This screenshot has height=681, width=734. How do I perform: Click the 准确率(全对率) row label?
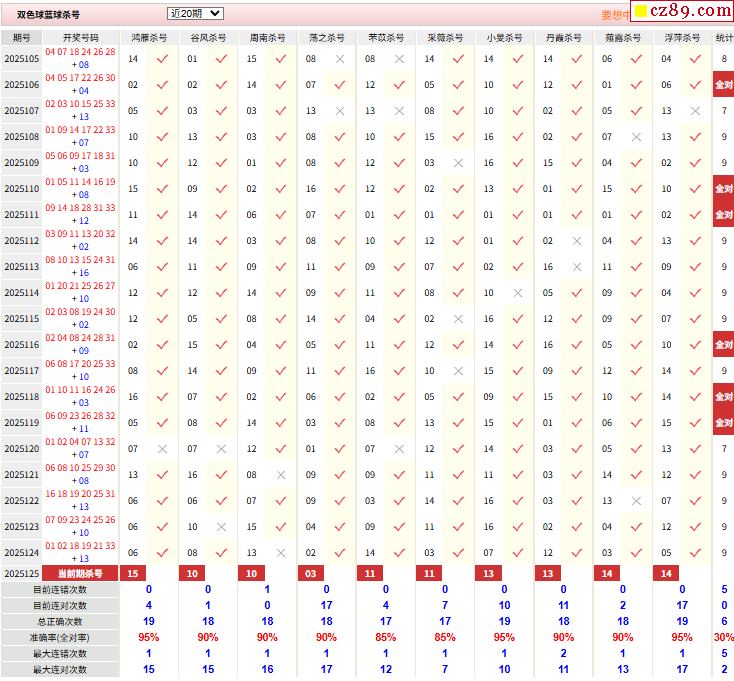pyautogui.click(x=59, y=637)
